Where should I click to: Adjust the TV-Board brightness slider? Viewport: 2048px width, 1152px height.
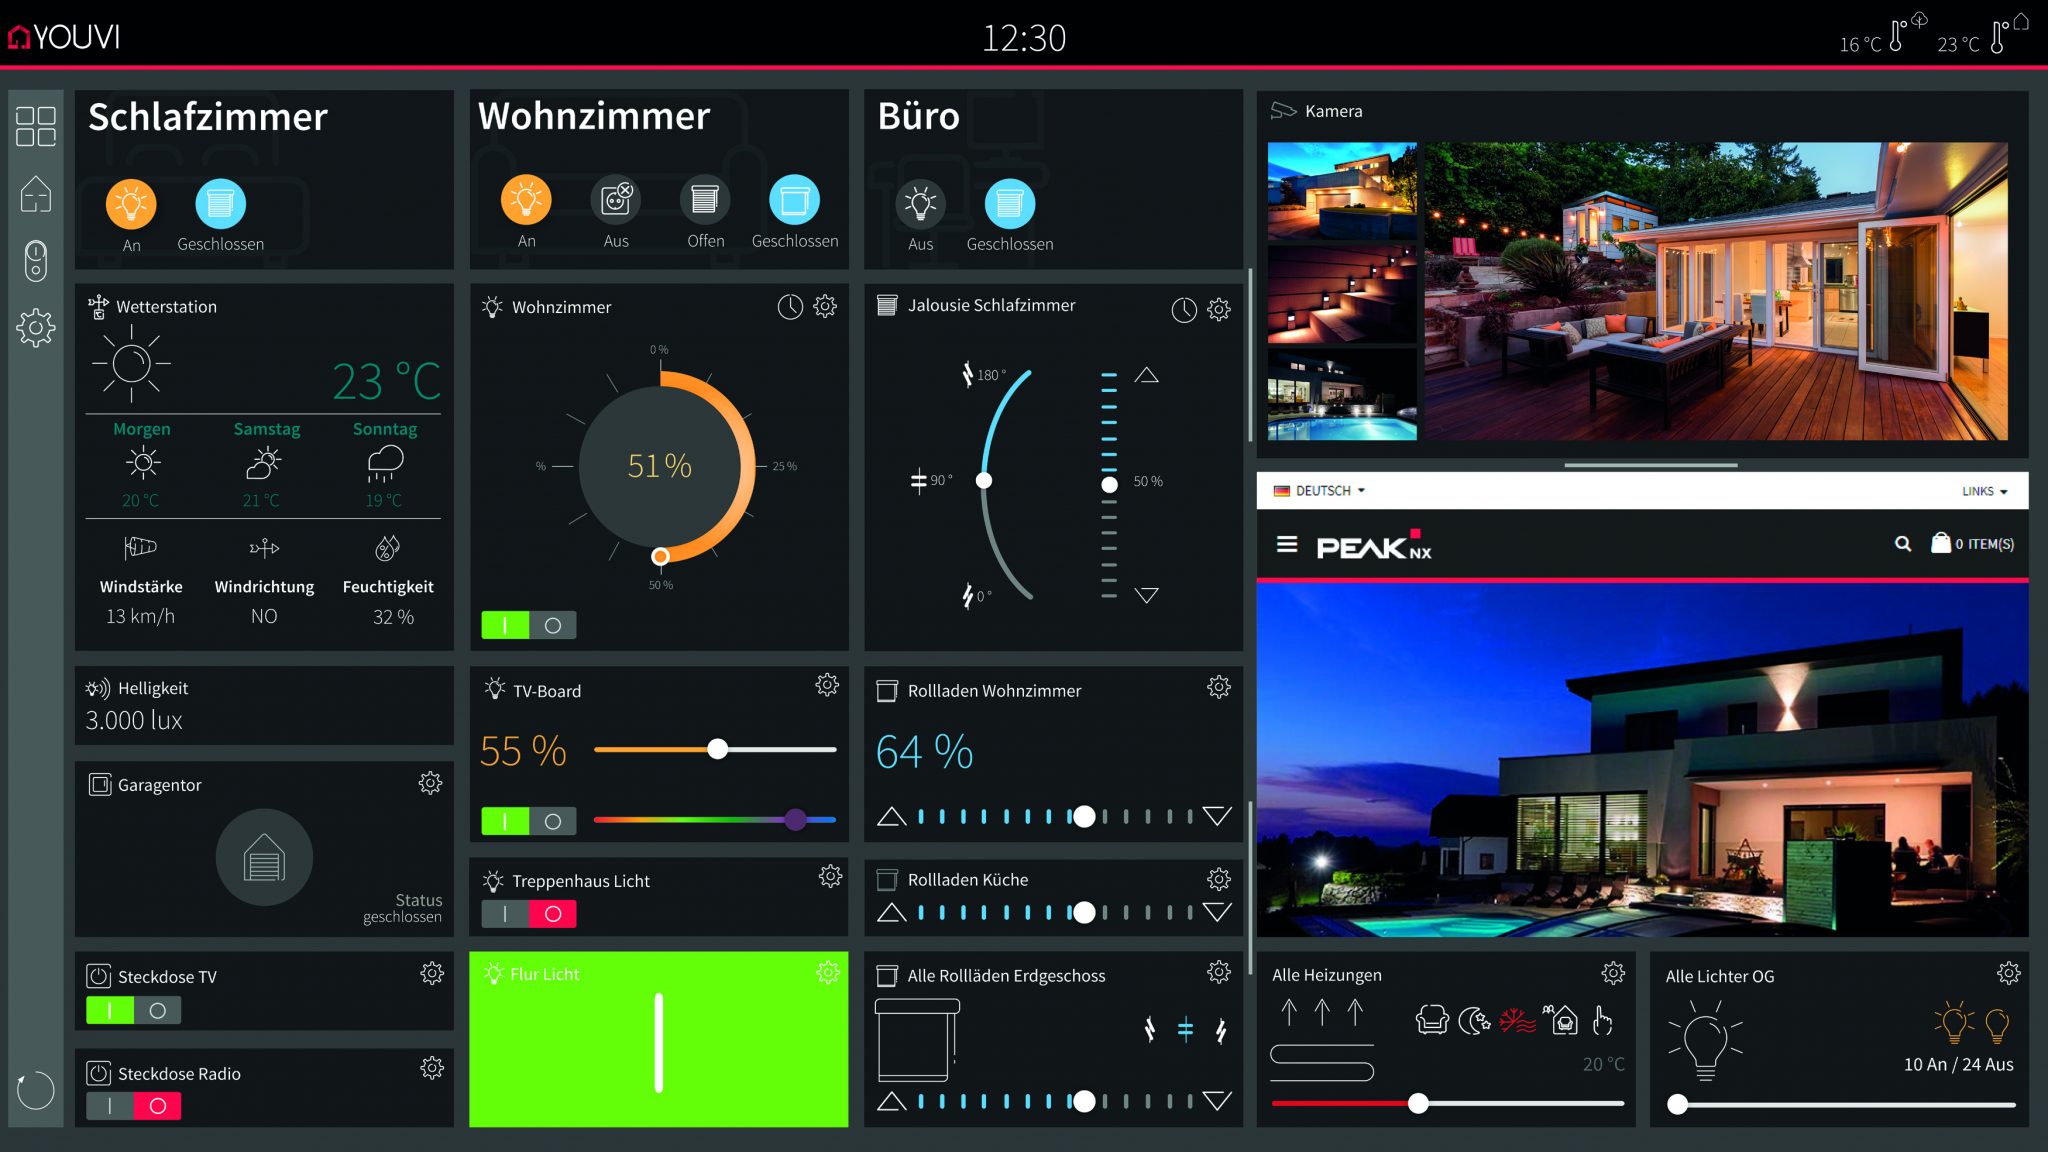717,749
